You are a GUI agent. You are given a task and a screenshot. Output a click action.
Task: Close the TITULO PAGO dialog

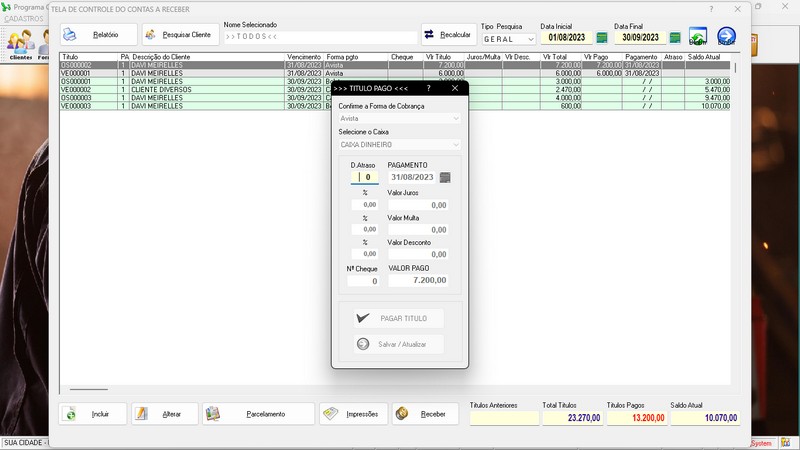click(455, 88)
